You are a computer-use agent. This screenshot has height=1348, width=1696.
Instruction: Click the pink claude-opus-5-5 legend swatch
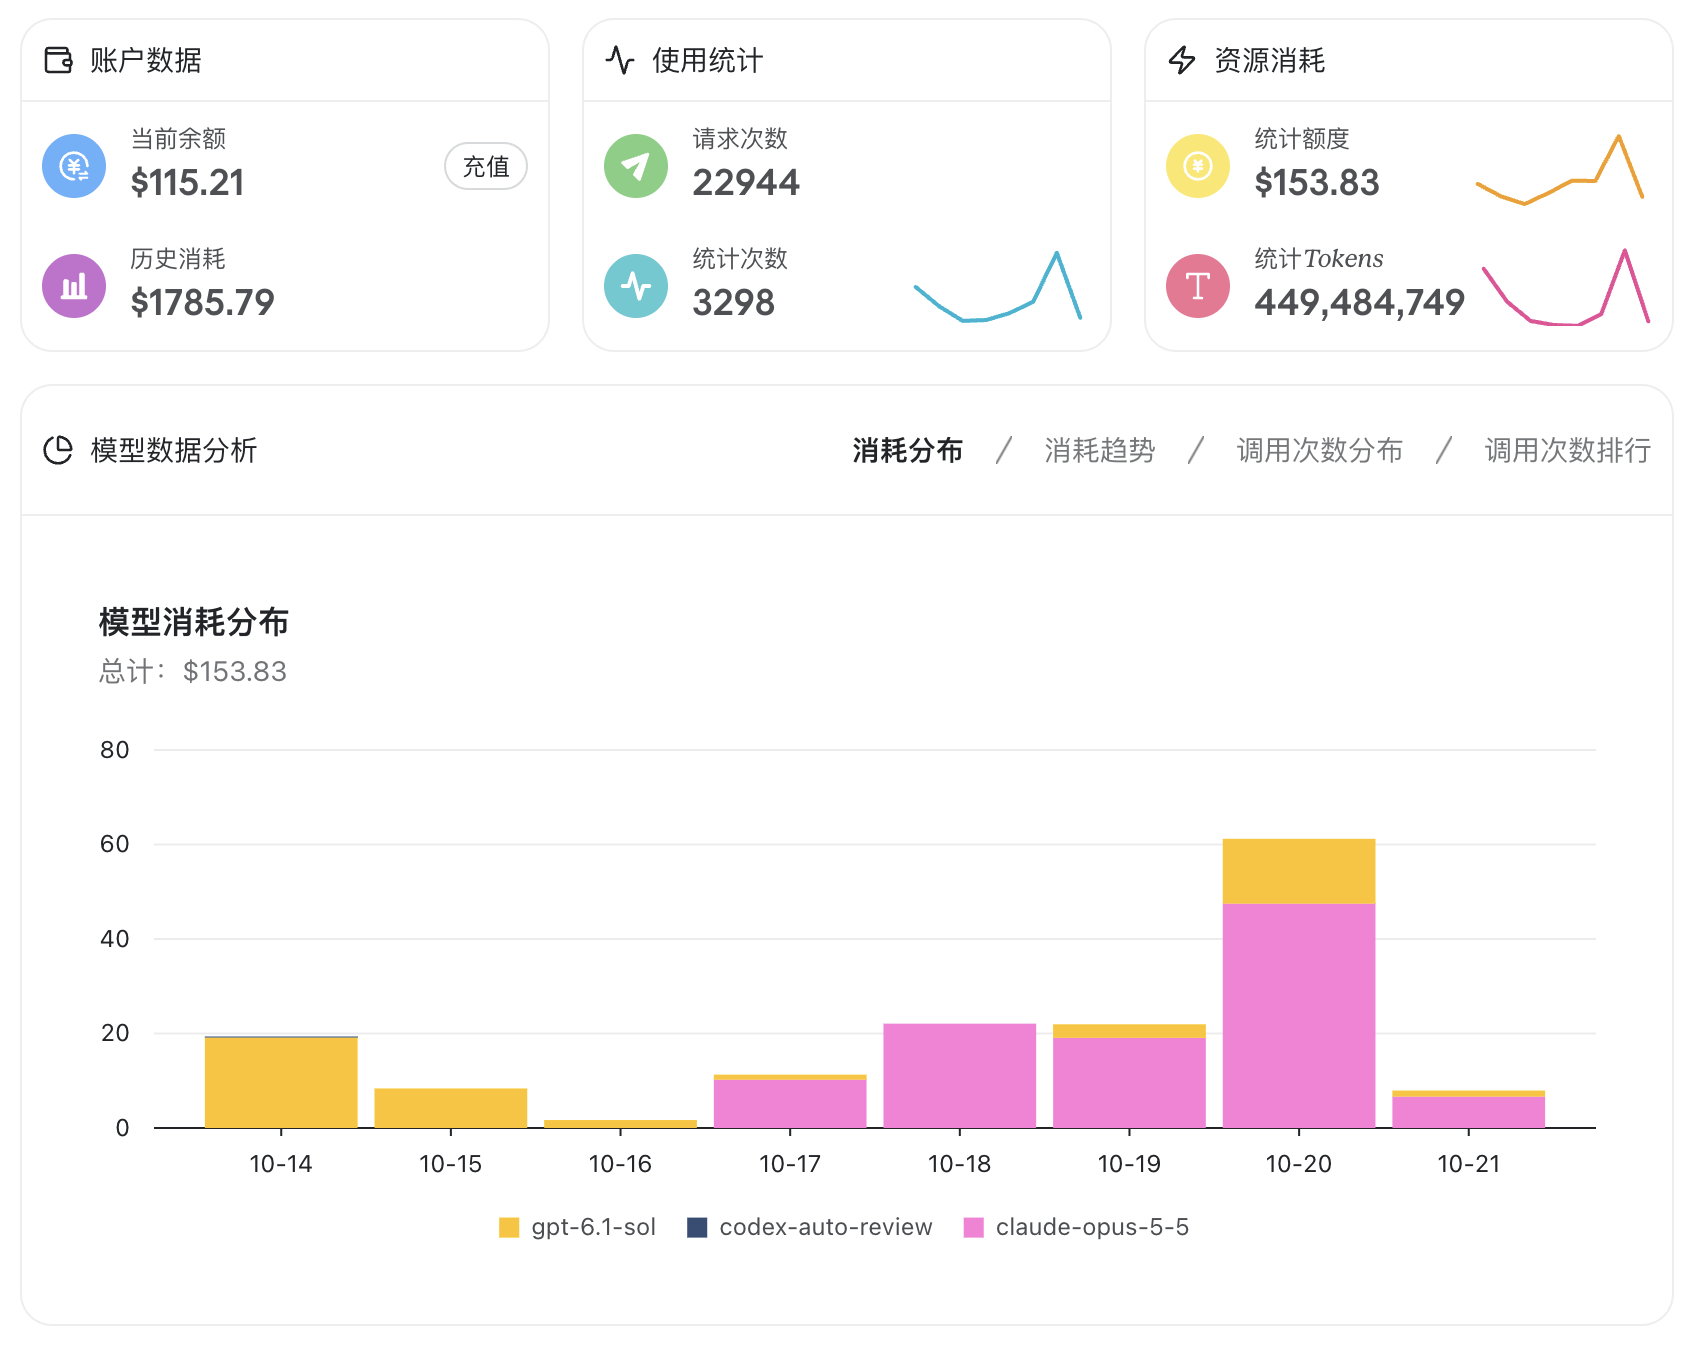[973, 1227]
